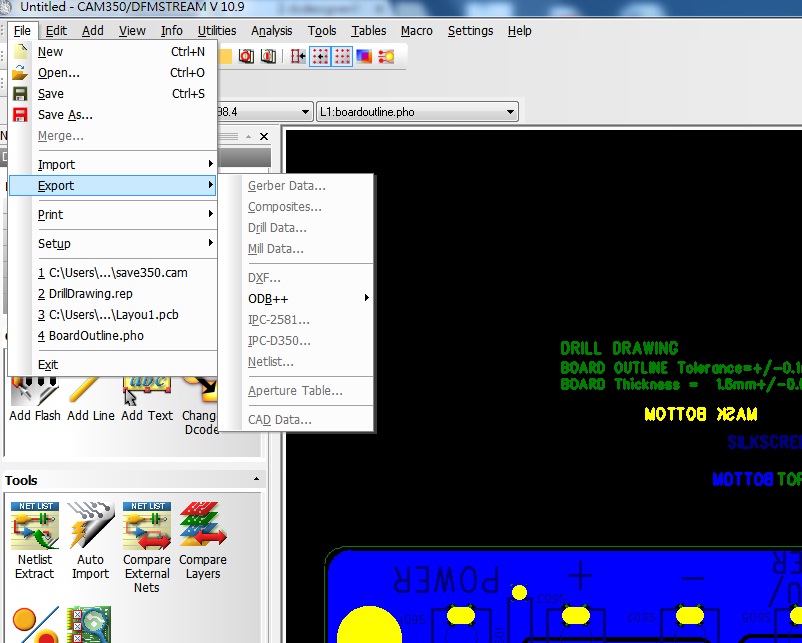Click the New document icon in File menu
The image size is (802, 643).
pos(20,51)
